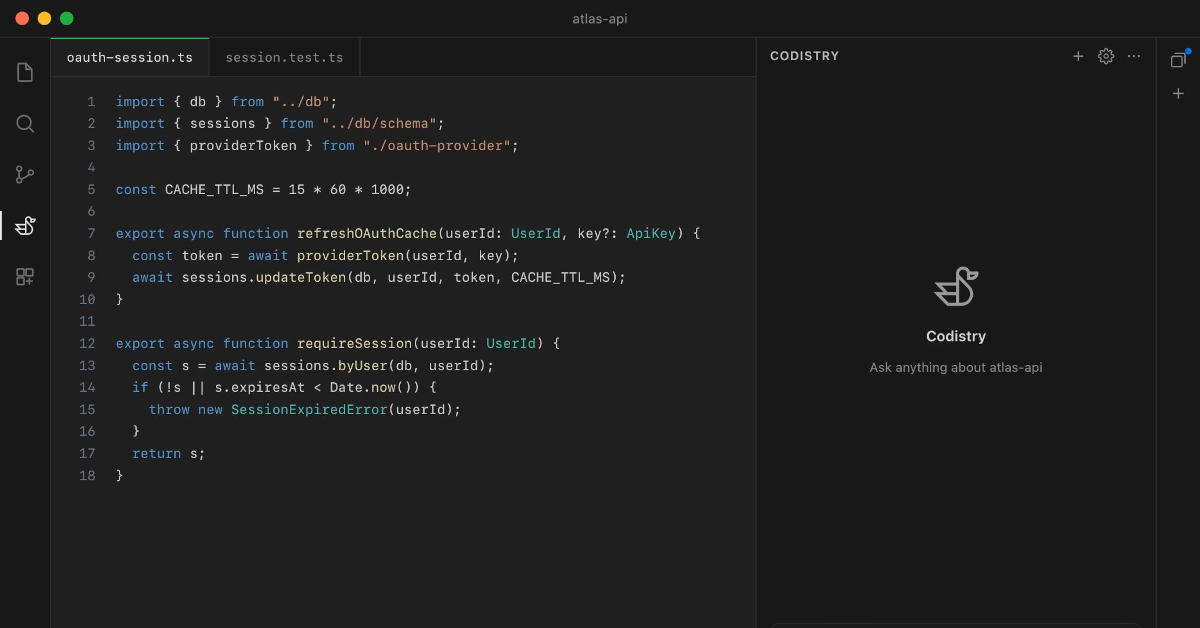Open the Search icon in the activity bar

(25, 124)
